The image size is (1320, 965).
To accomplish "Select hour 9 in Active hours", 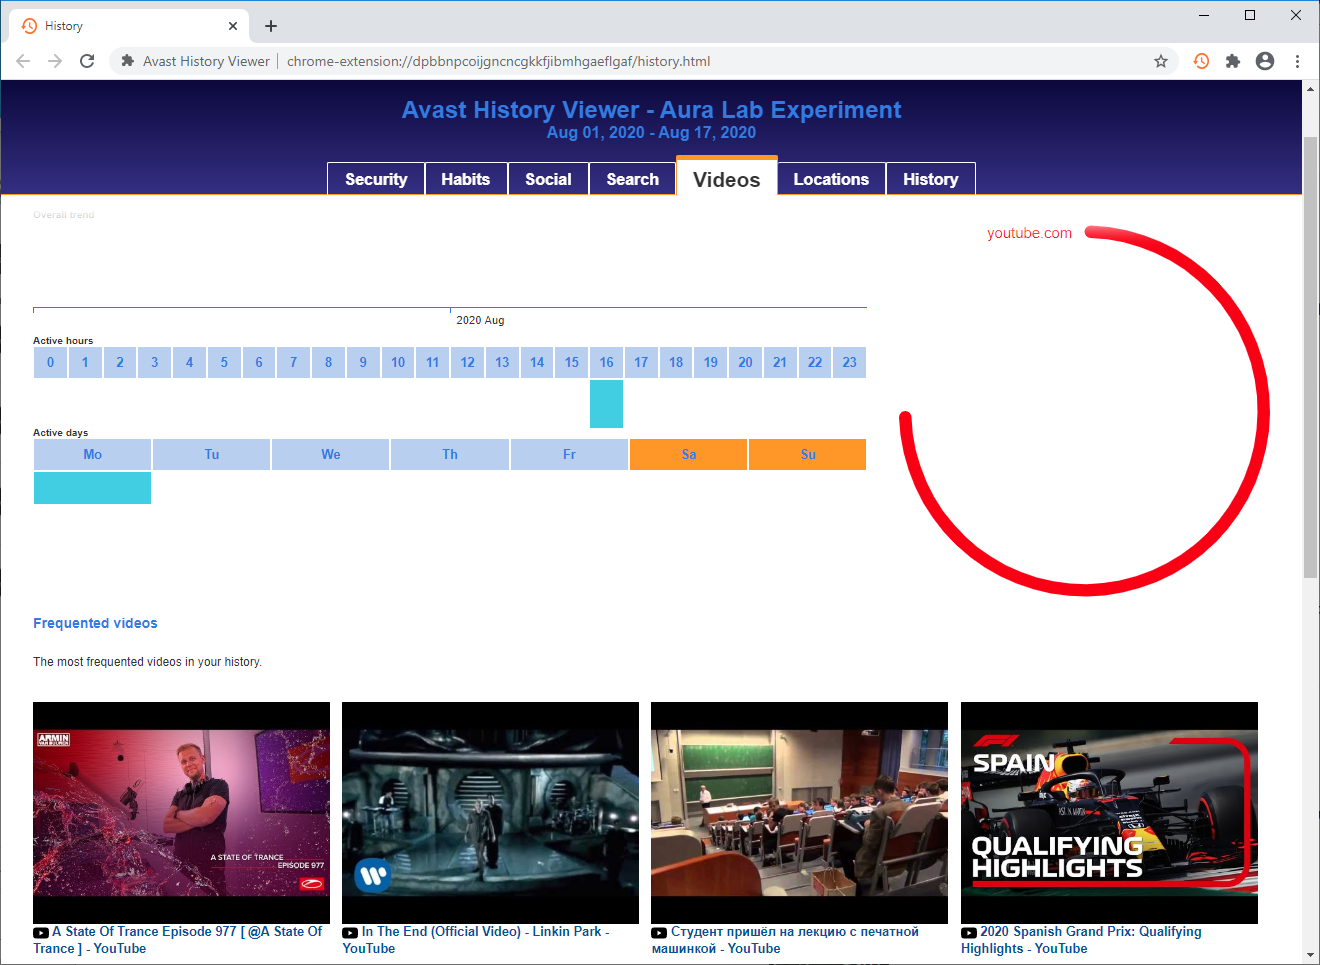I will click(363, 362).
